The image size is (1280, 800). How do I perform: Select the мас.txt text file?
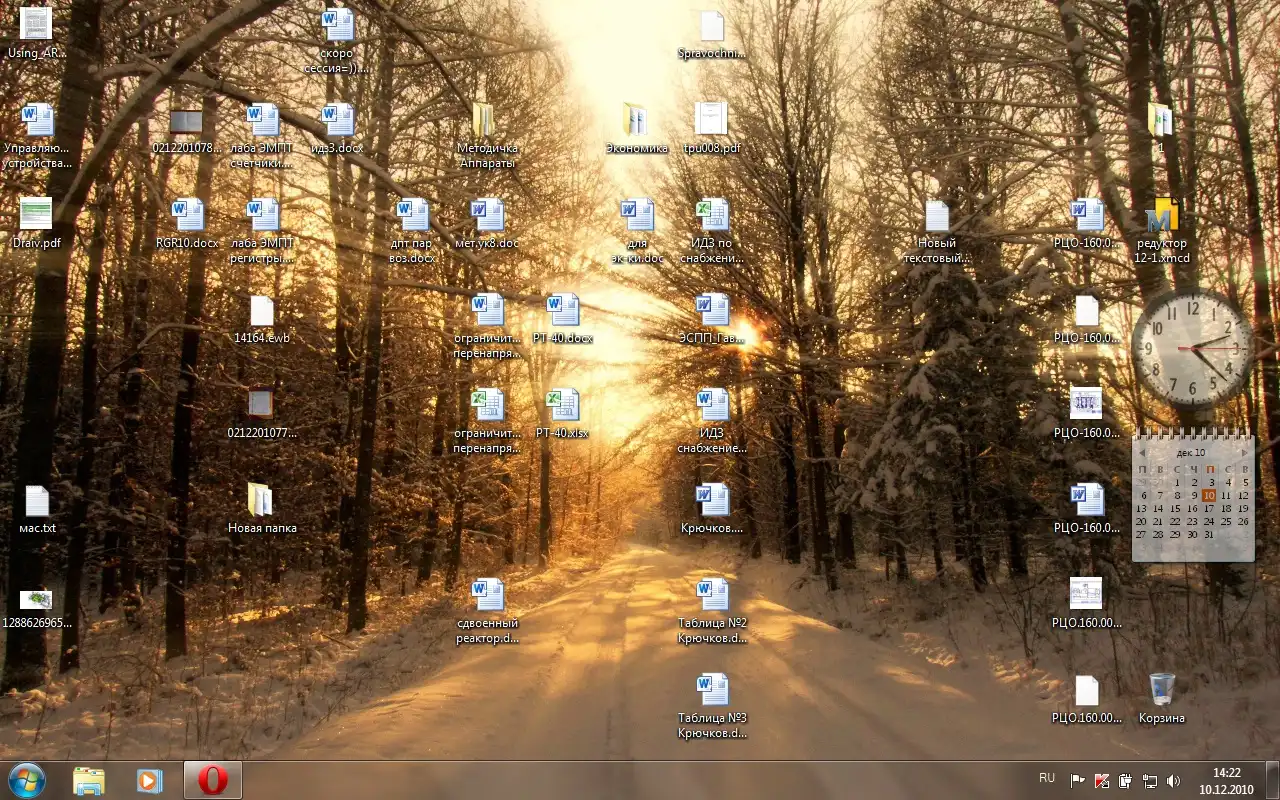point(37,501)
